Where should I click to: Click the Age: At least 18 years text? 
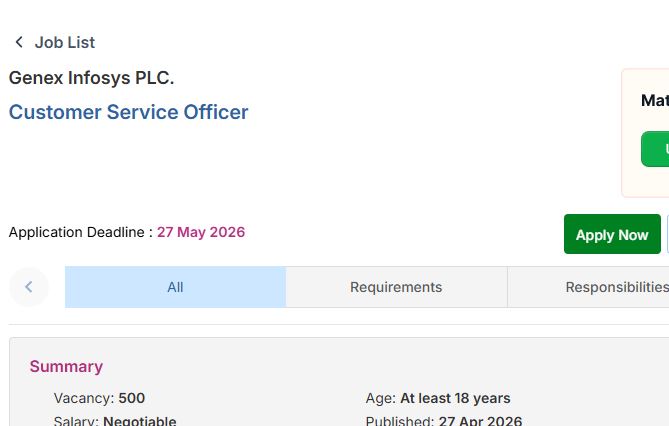click(x=438, y=398)
